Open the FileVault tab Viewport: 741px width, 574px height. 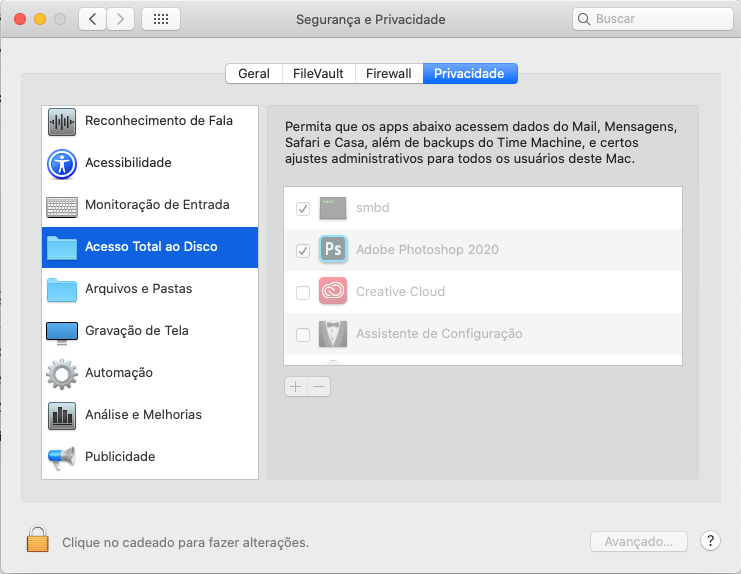(x=318, y=74)
